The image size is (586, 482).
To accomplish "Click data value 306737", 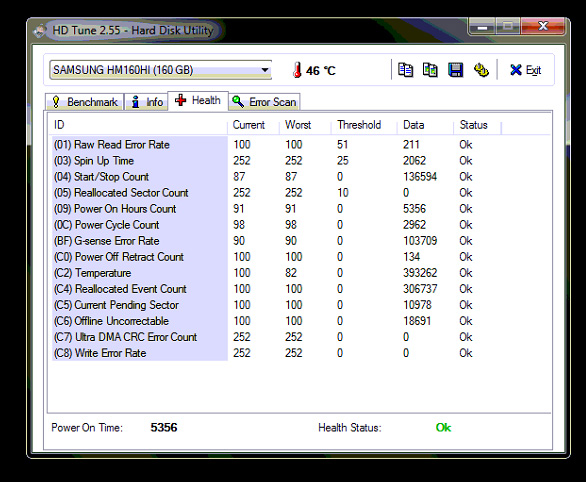I will pos(420,289).
